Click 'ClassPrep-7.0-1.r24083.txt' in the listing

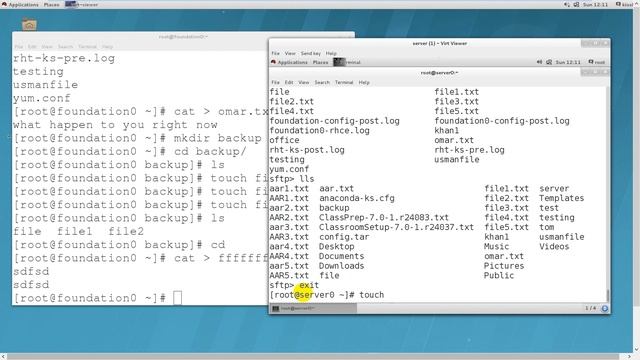pos(384,218)
